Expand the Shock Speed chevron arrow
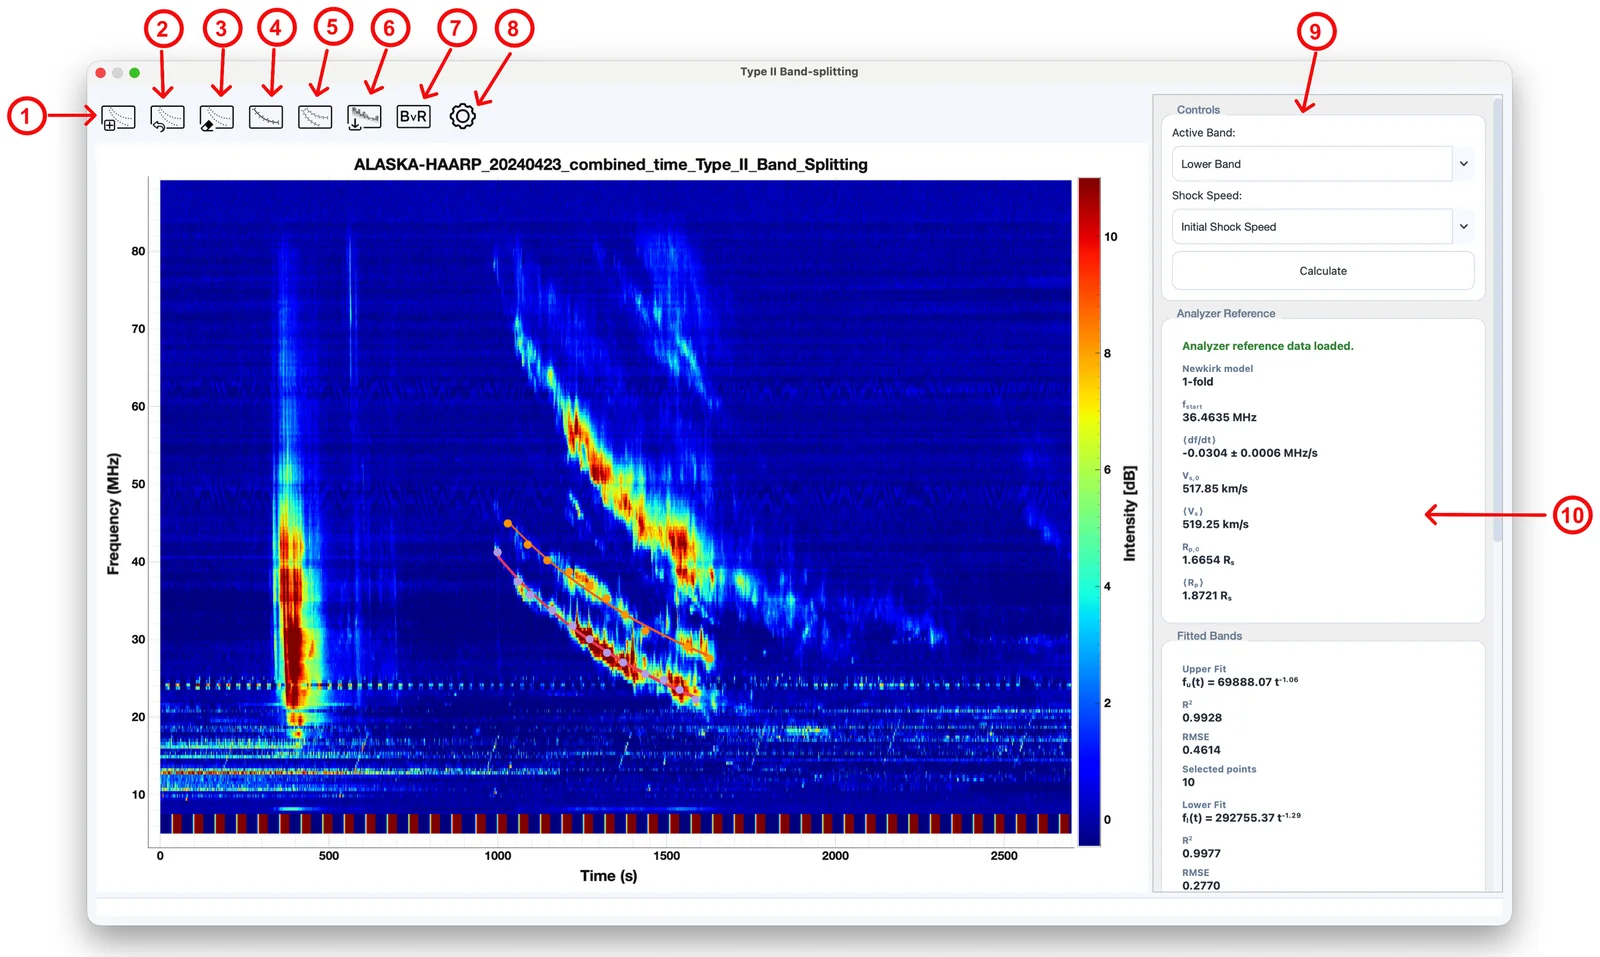The height and width of the screenshot is (957, 1600). [x=1463, y=227]
